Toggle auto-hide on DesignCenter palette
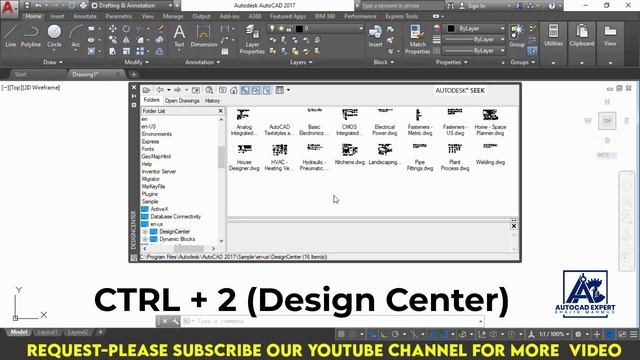640x360 pixels. 134,96
